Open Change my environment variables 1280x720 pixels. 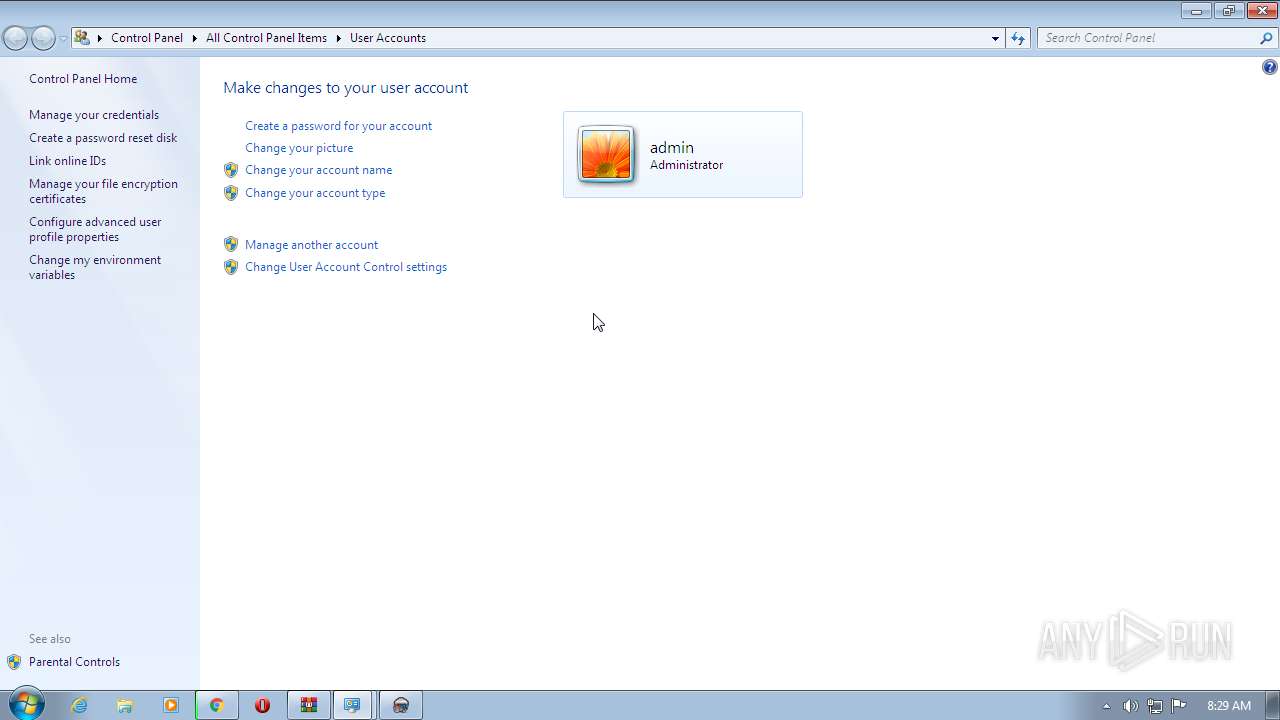tap(95, 267)
